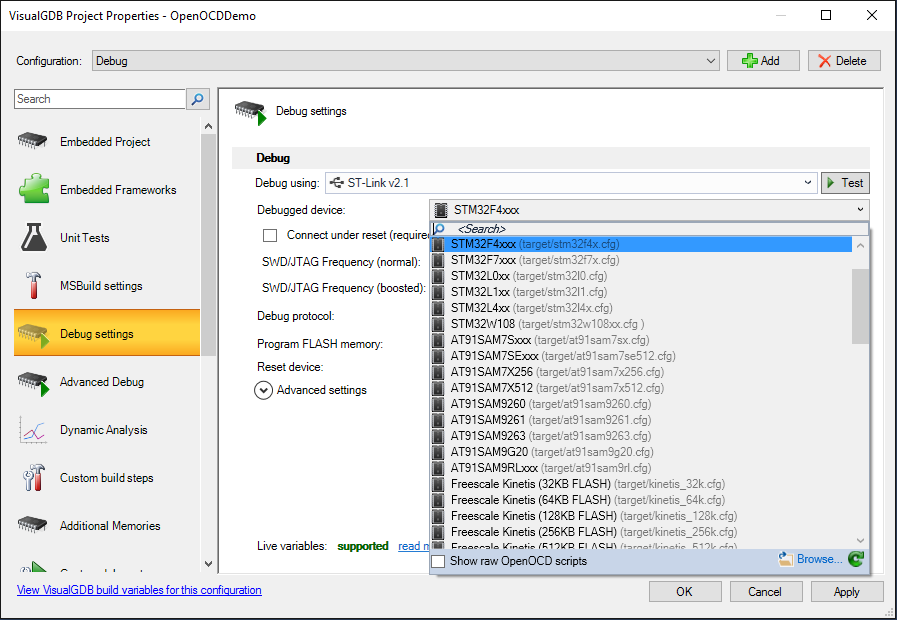Select AT91SAM9263 device entry

tap(641, 436)
